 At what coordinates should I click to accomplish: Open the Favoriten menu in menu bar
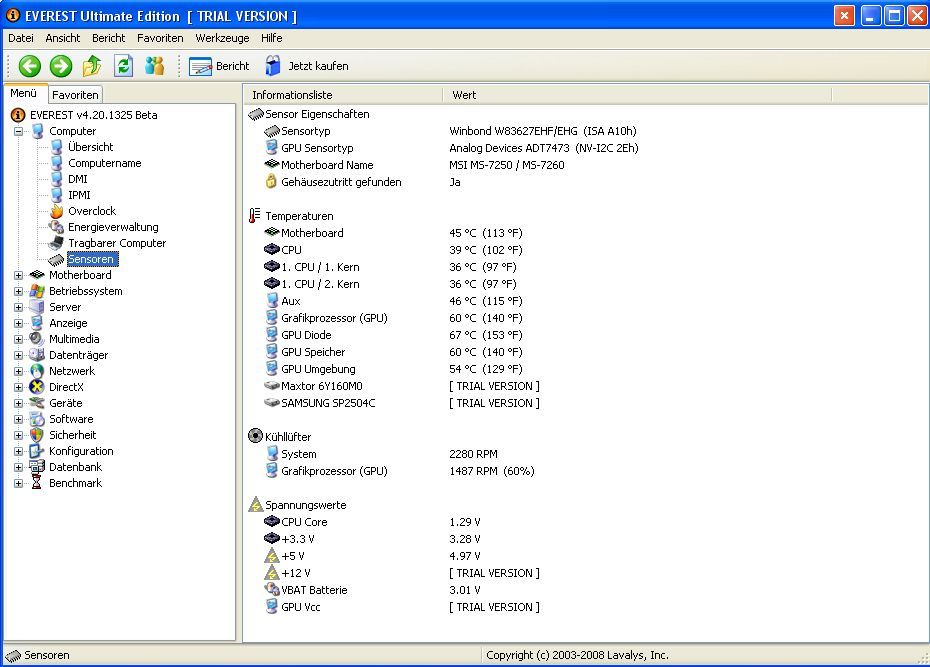pyautogui.click(x=160, y=38)
